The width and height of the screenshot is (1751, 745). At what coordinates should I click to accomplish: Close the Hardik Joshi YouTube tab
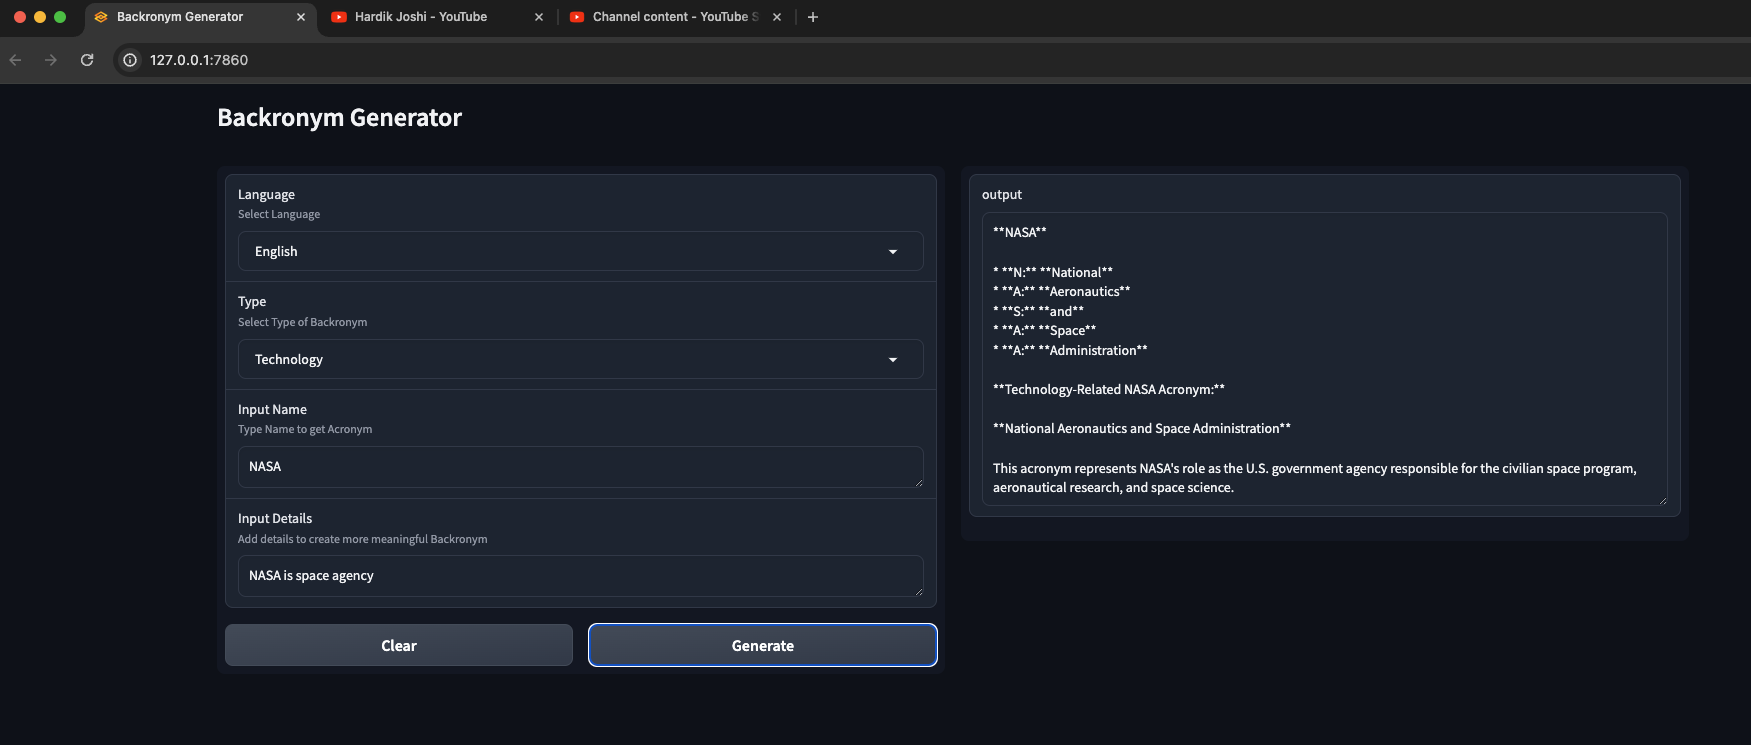(539, 17)
